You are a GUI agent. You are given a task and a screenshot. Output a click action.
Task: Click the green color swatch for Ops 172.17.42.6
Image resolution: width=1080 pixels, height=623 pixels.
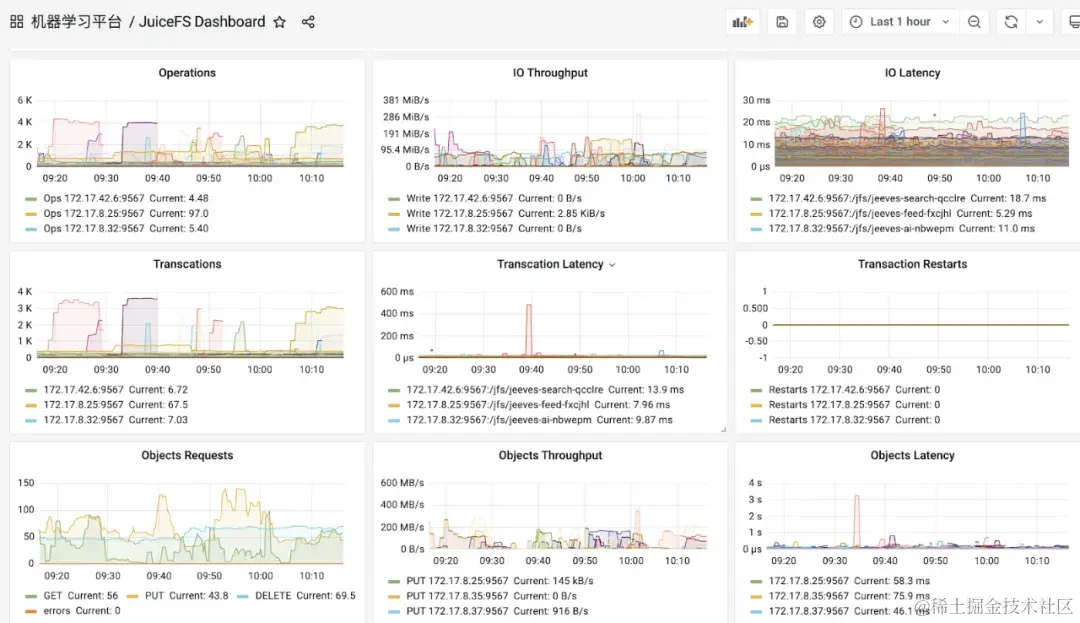pyautogui.click(x=31, y=198)
